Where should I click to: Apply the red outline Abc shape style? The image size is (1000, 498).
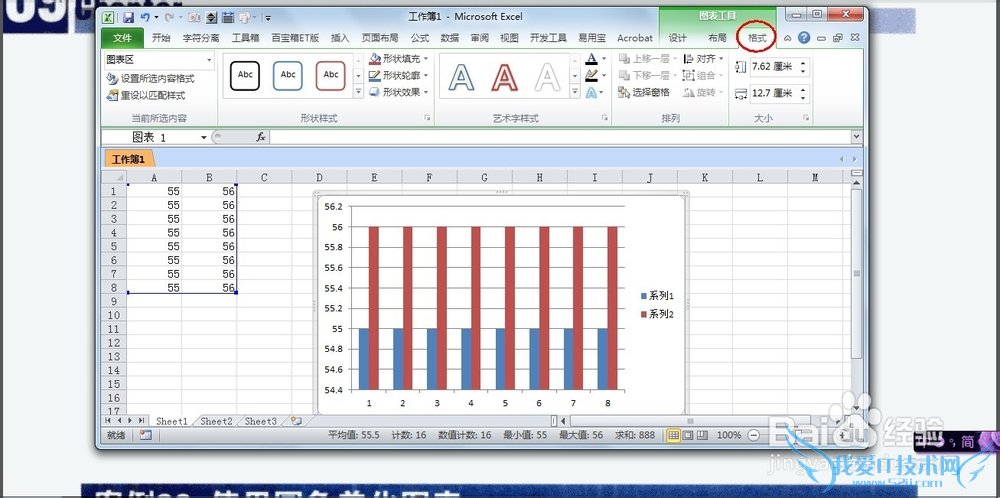coord(330,75)
